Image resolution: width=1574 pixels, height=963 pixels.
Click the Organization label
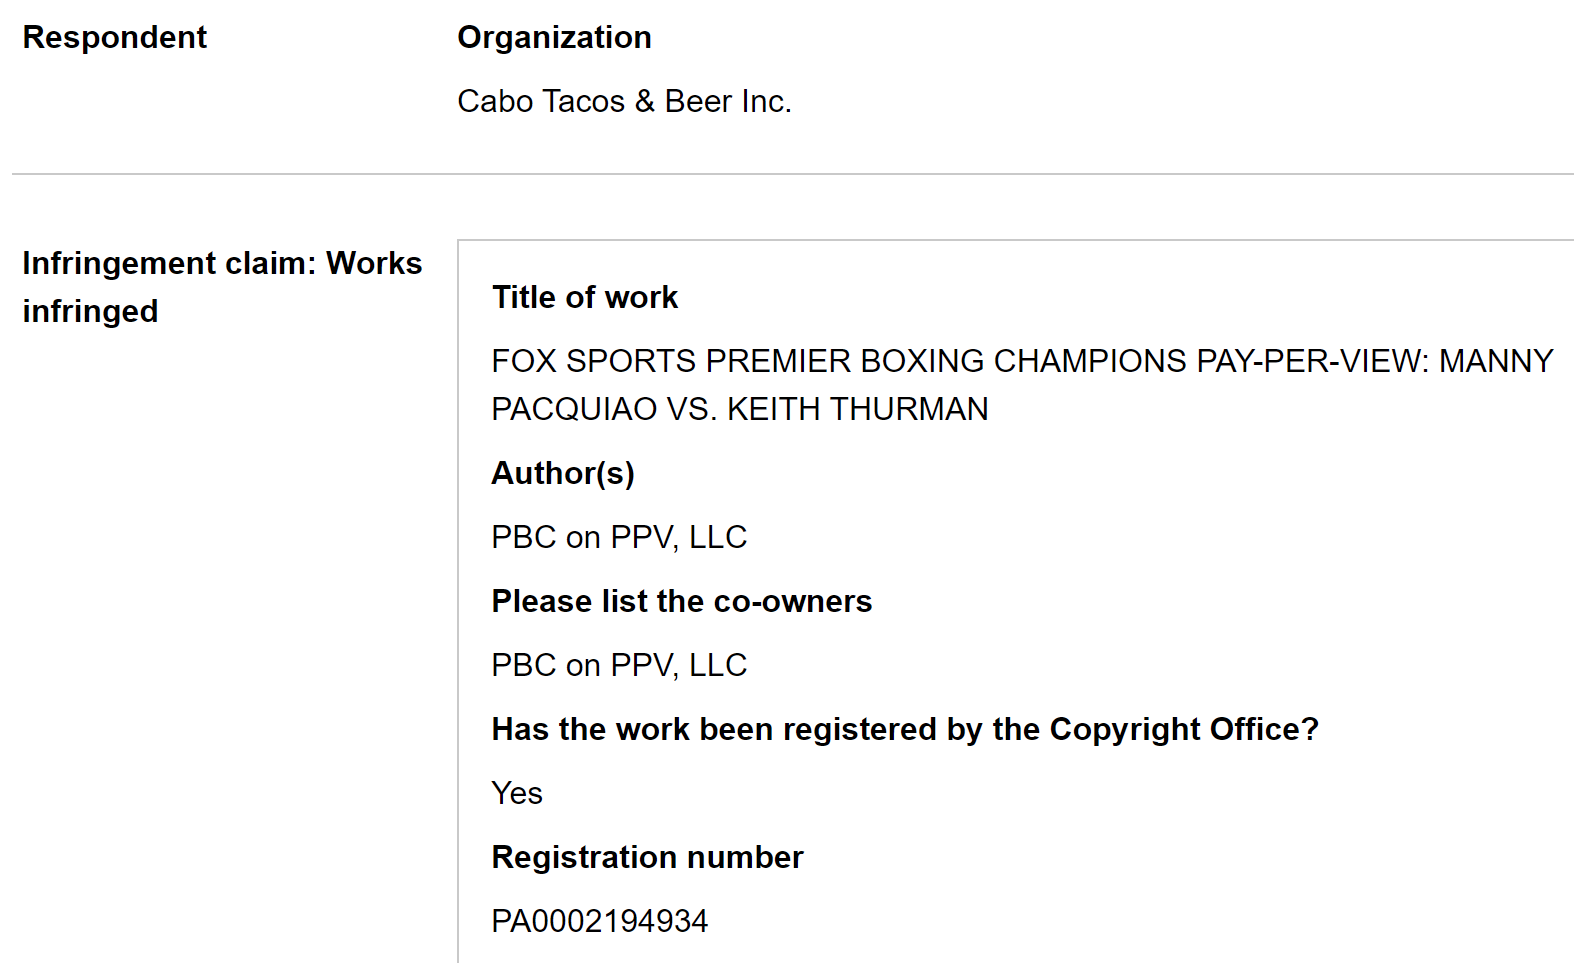click(554, 37)
